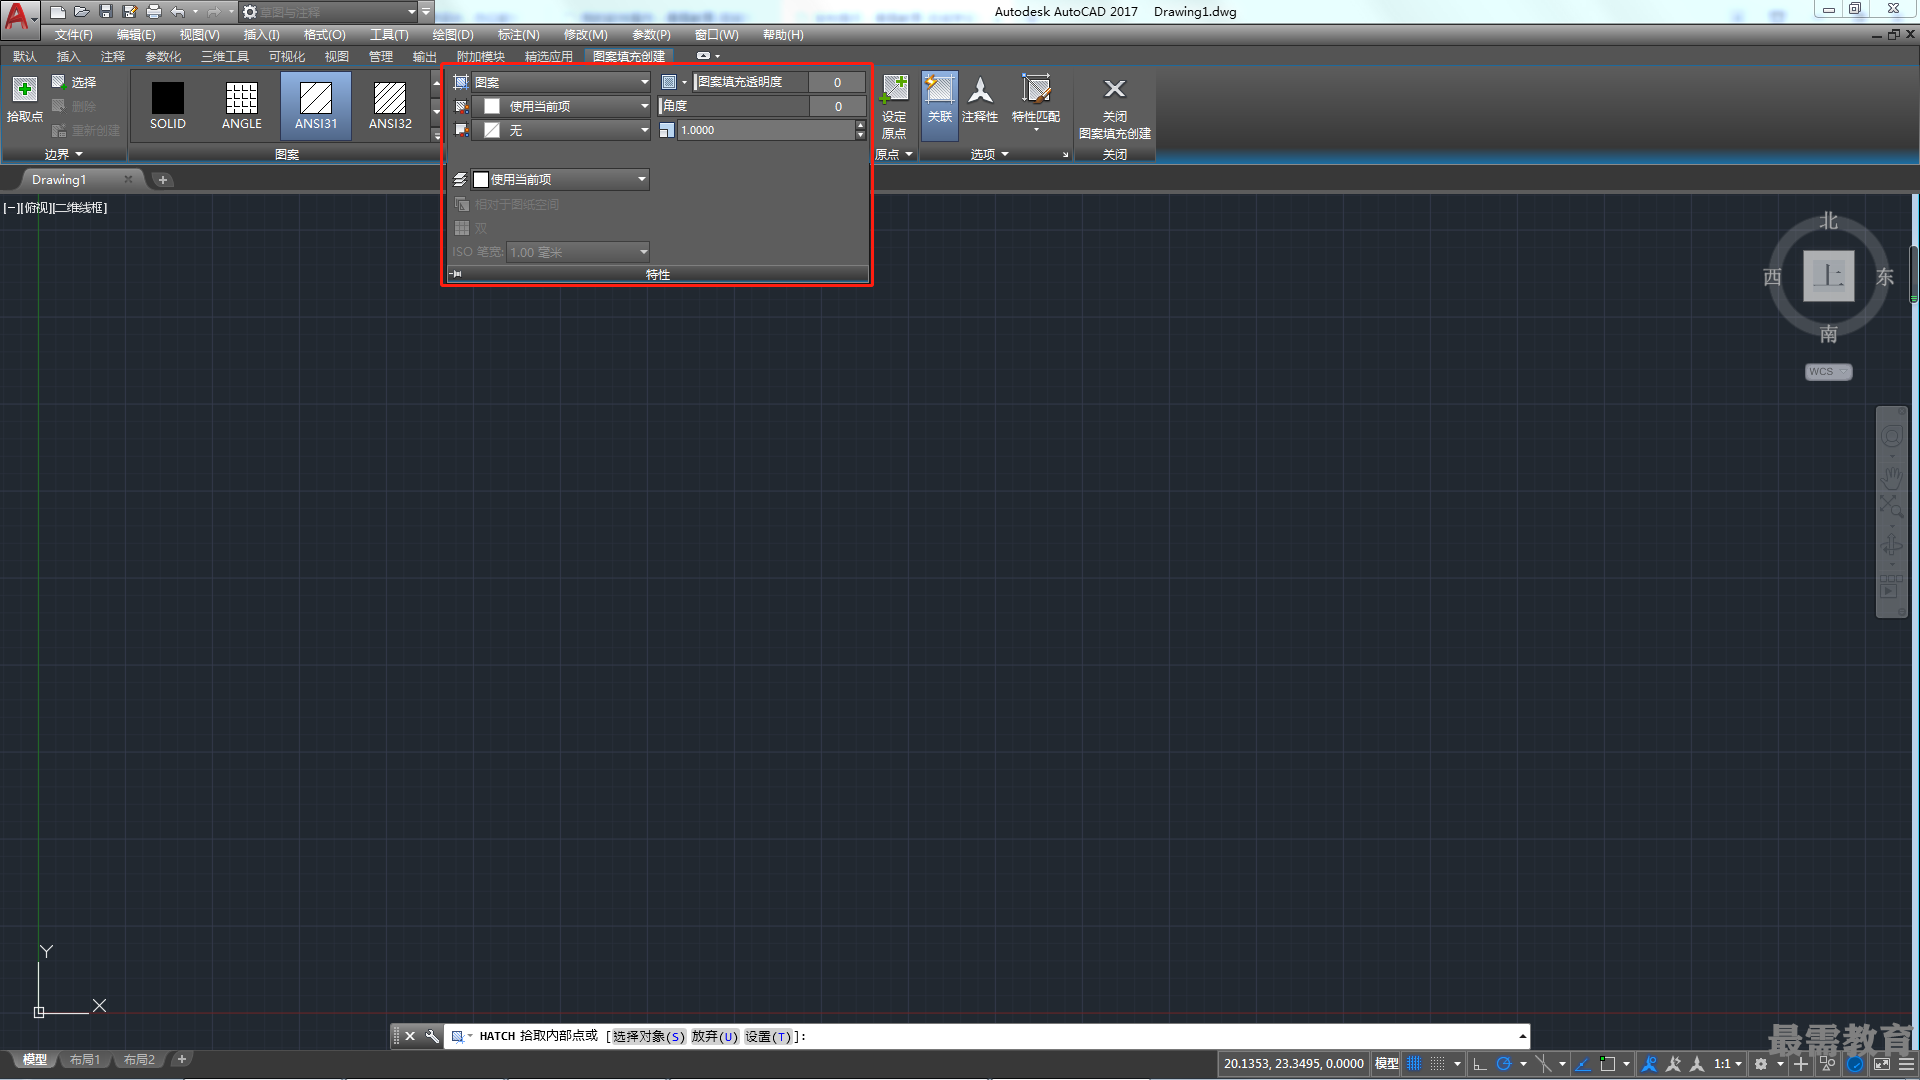Screen dimensions: 1920x1080
Task: Open the transparency type dropdown arrow
Action: [684, 82]
